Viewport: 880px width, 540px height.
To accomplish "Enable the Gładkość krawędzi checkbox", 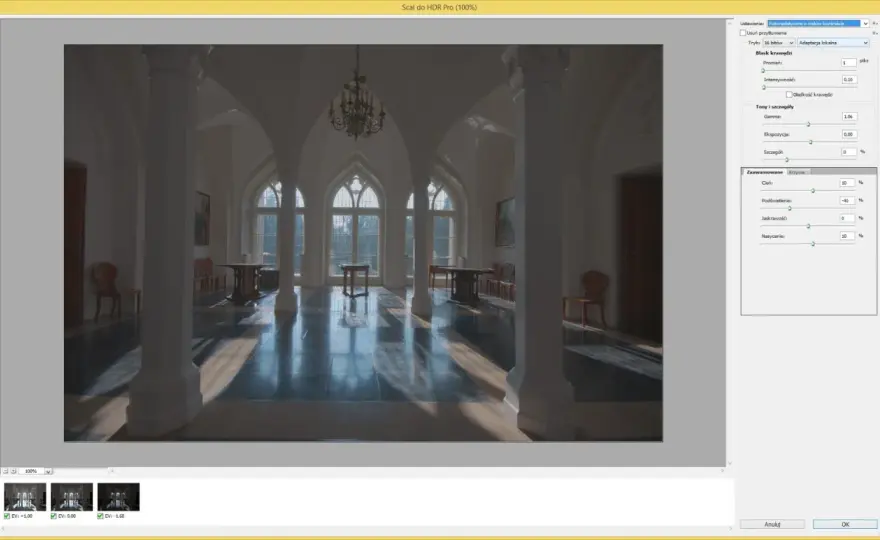I will pyautogui.click(x=789, y=95).
